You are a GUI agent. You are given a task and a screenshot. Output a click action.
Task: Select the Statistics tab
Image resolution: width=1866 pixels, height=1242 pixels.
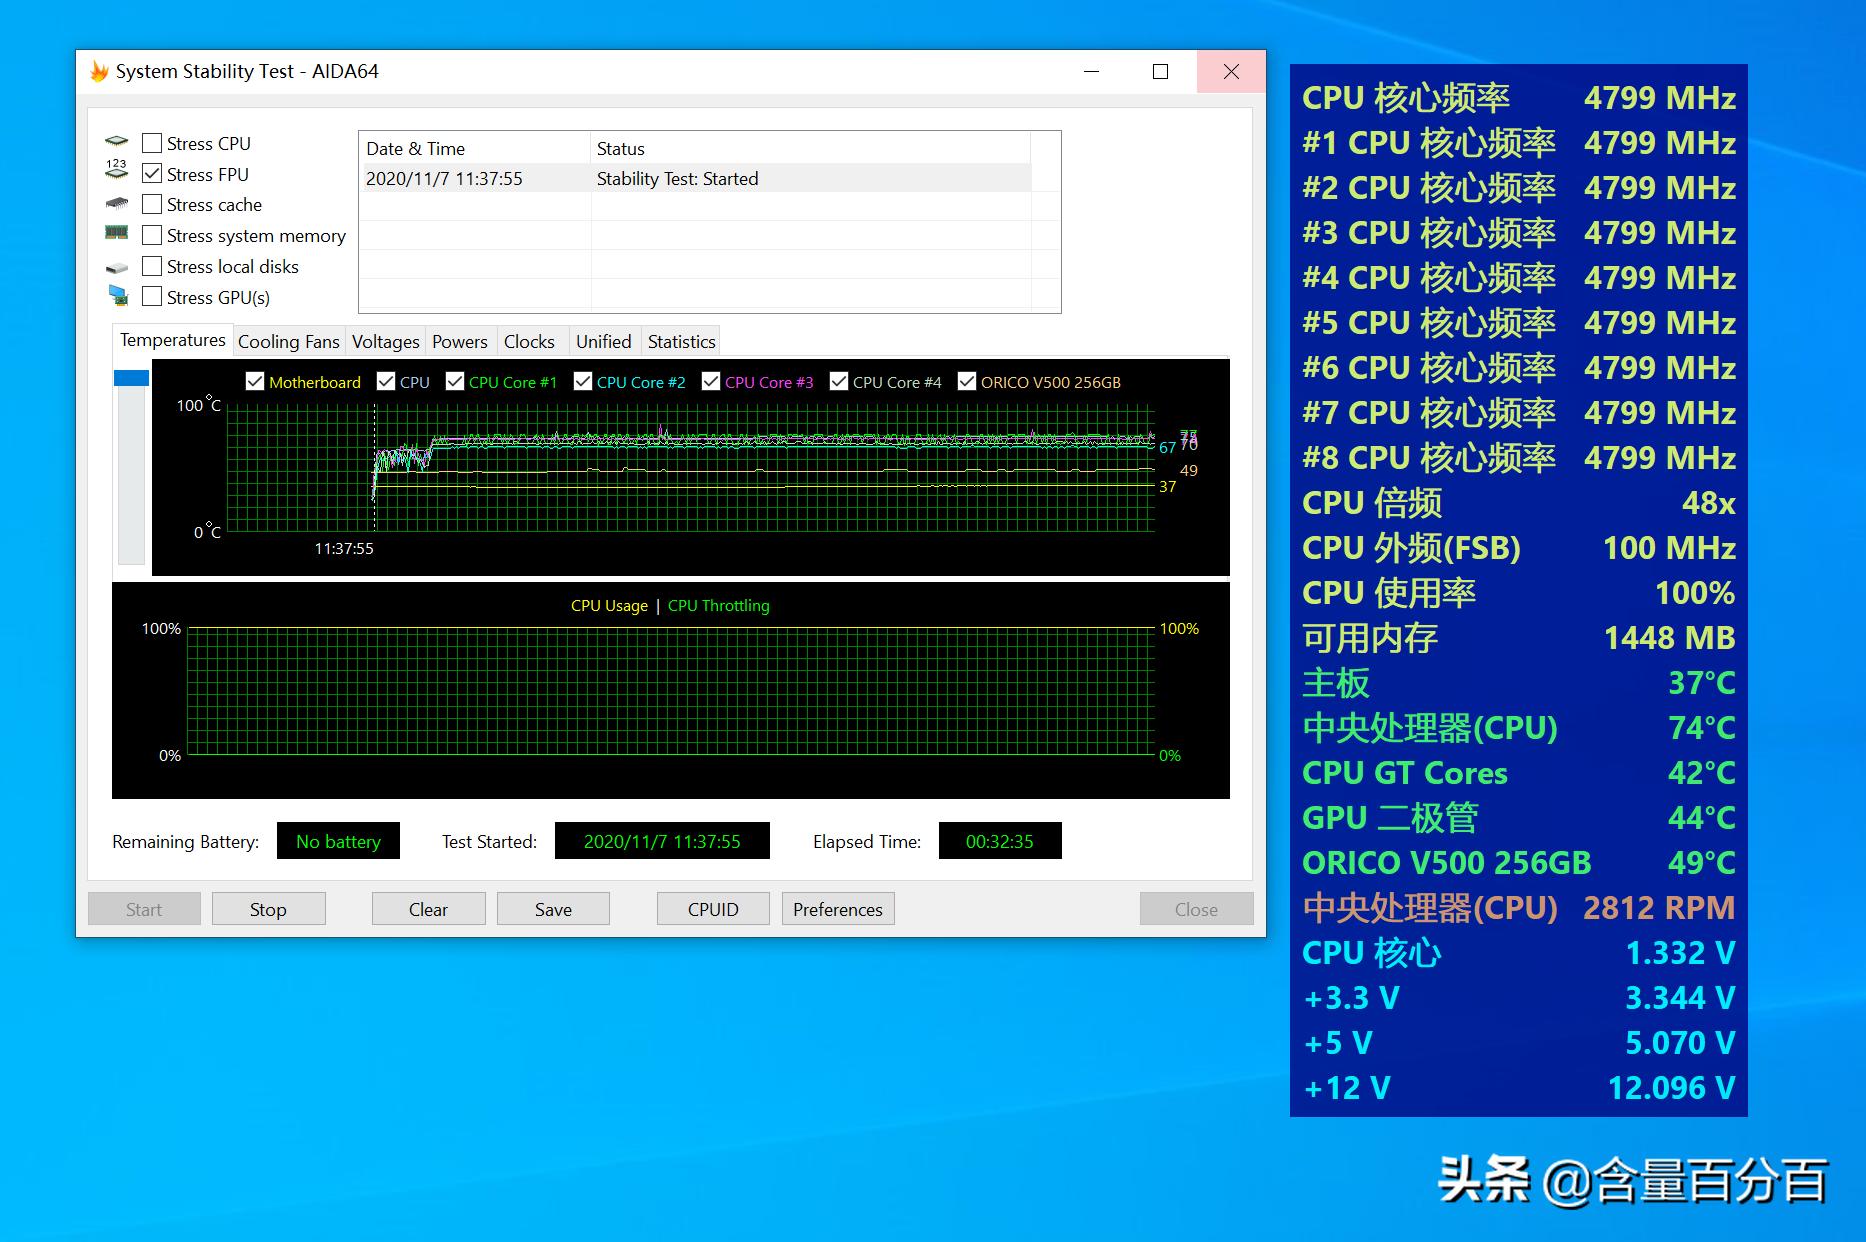pyautogui.click(x=680, y=341)
